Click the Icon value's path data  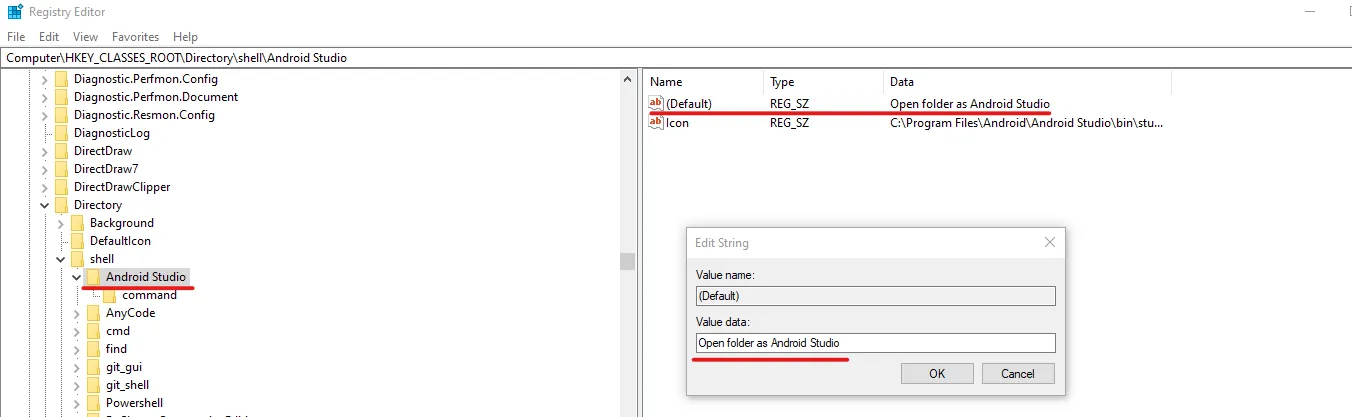[x=1027, y=123]
